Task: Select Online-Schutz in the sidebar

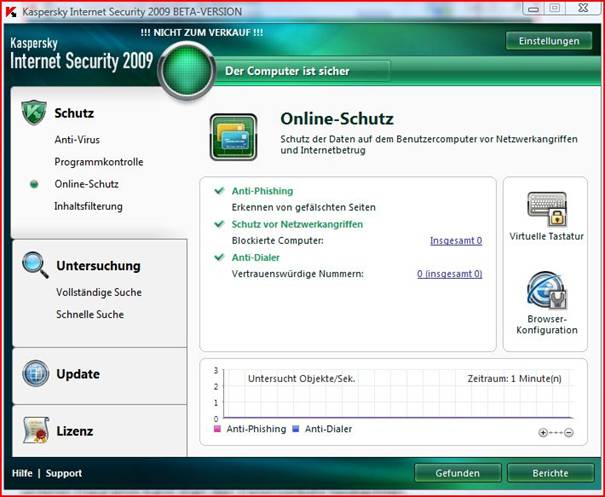Action: click(x=86, y=184)
